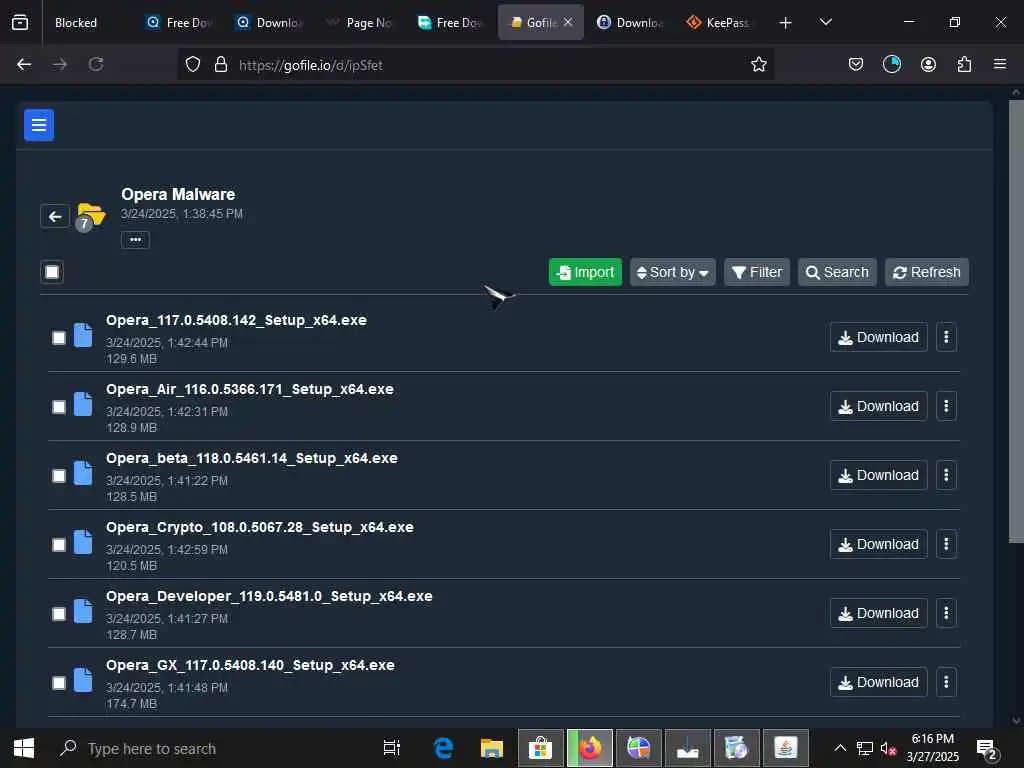Open the Filter options
The image size is (1024, 768).
[x=757, y=272]
